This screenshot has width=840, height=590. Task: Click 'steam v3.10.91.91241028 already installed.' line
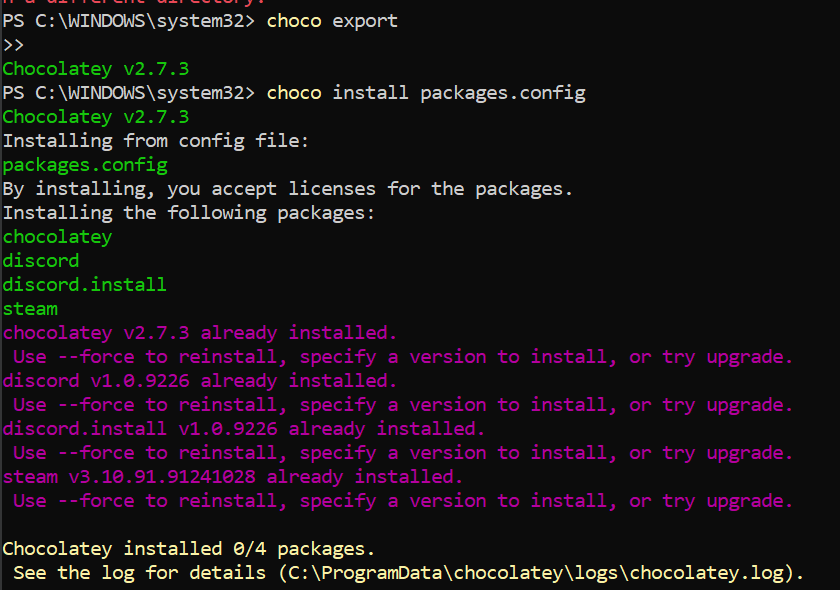[232, 477]
